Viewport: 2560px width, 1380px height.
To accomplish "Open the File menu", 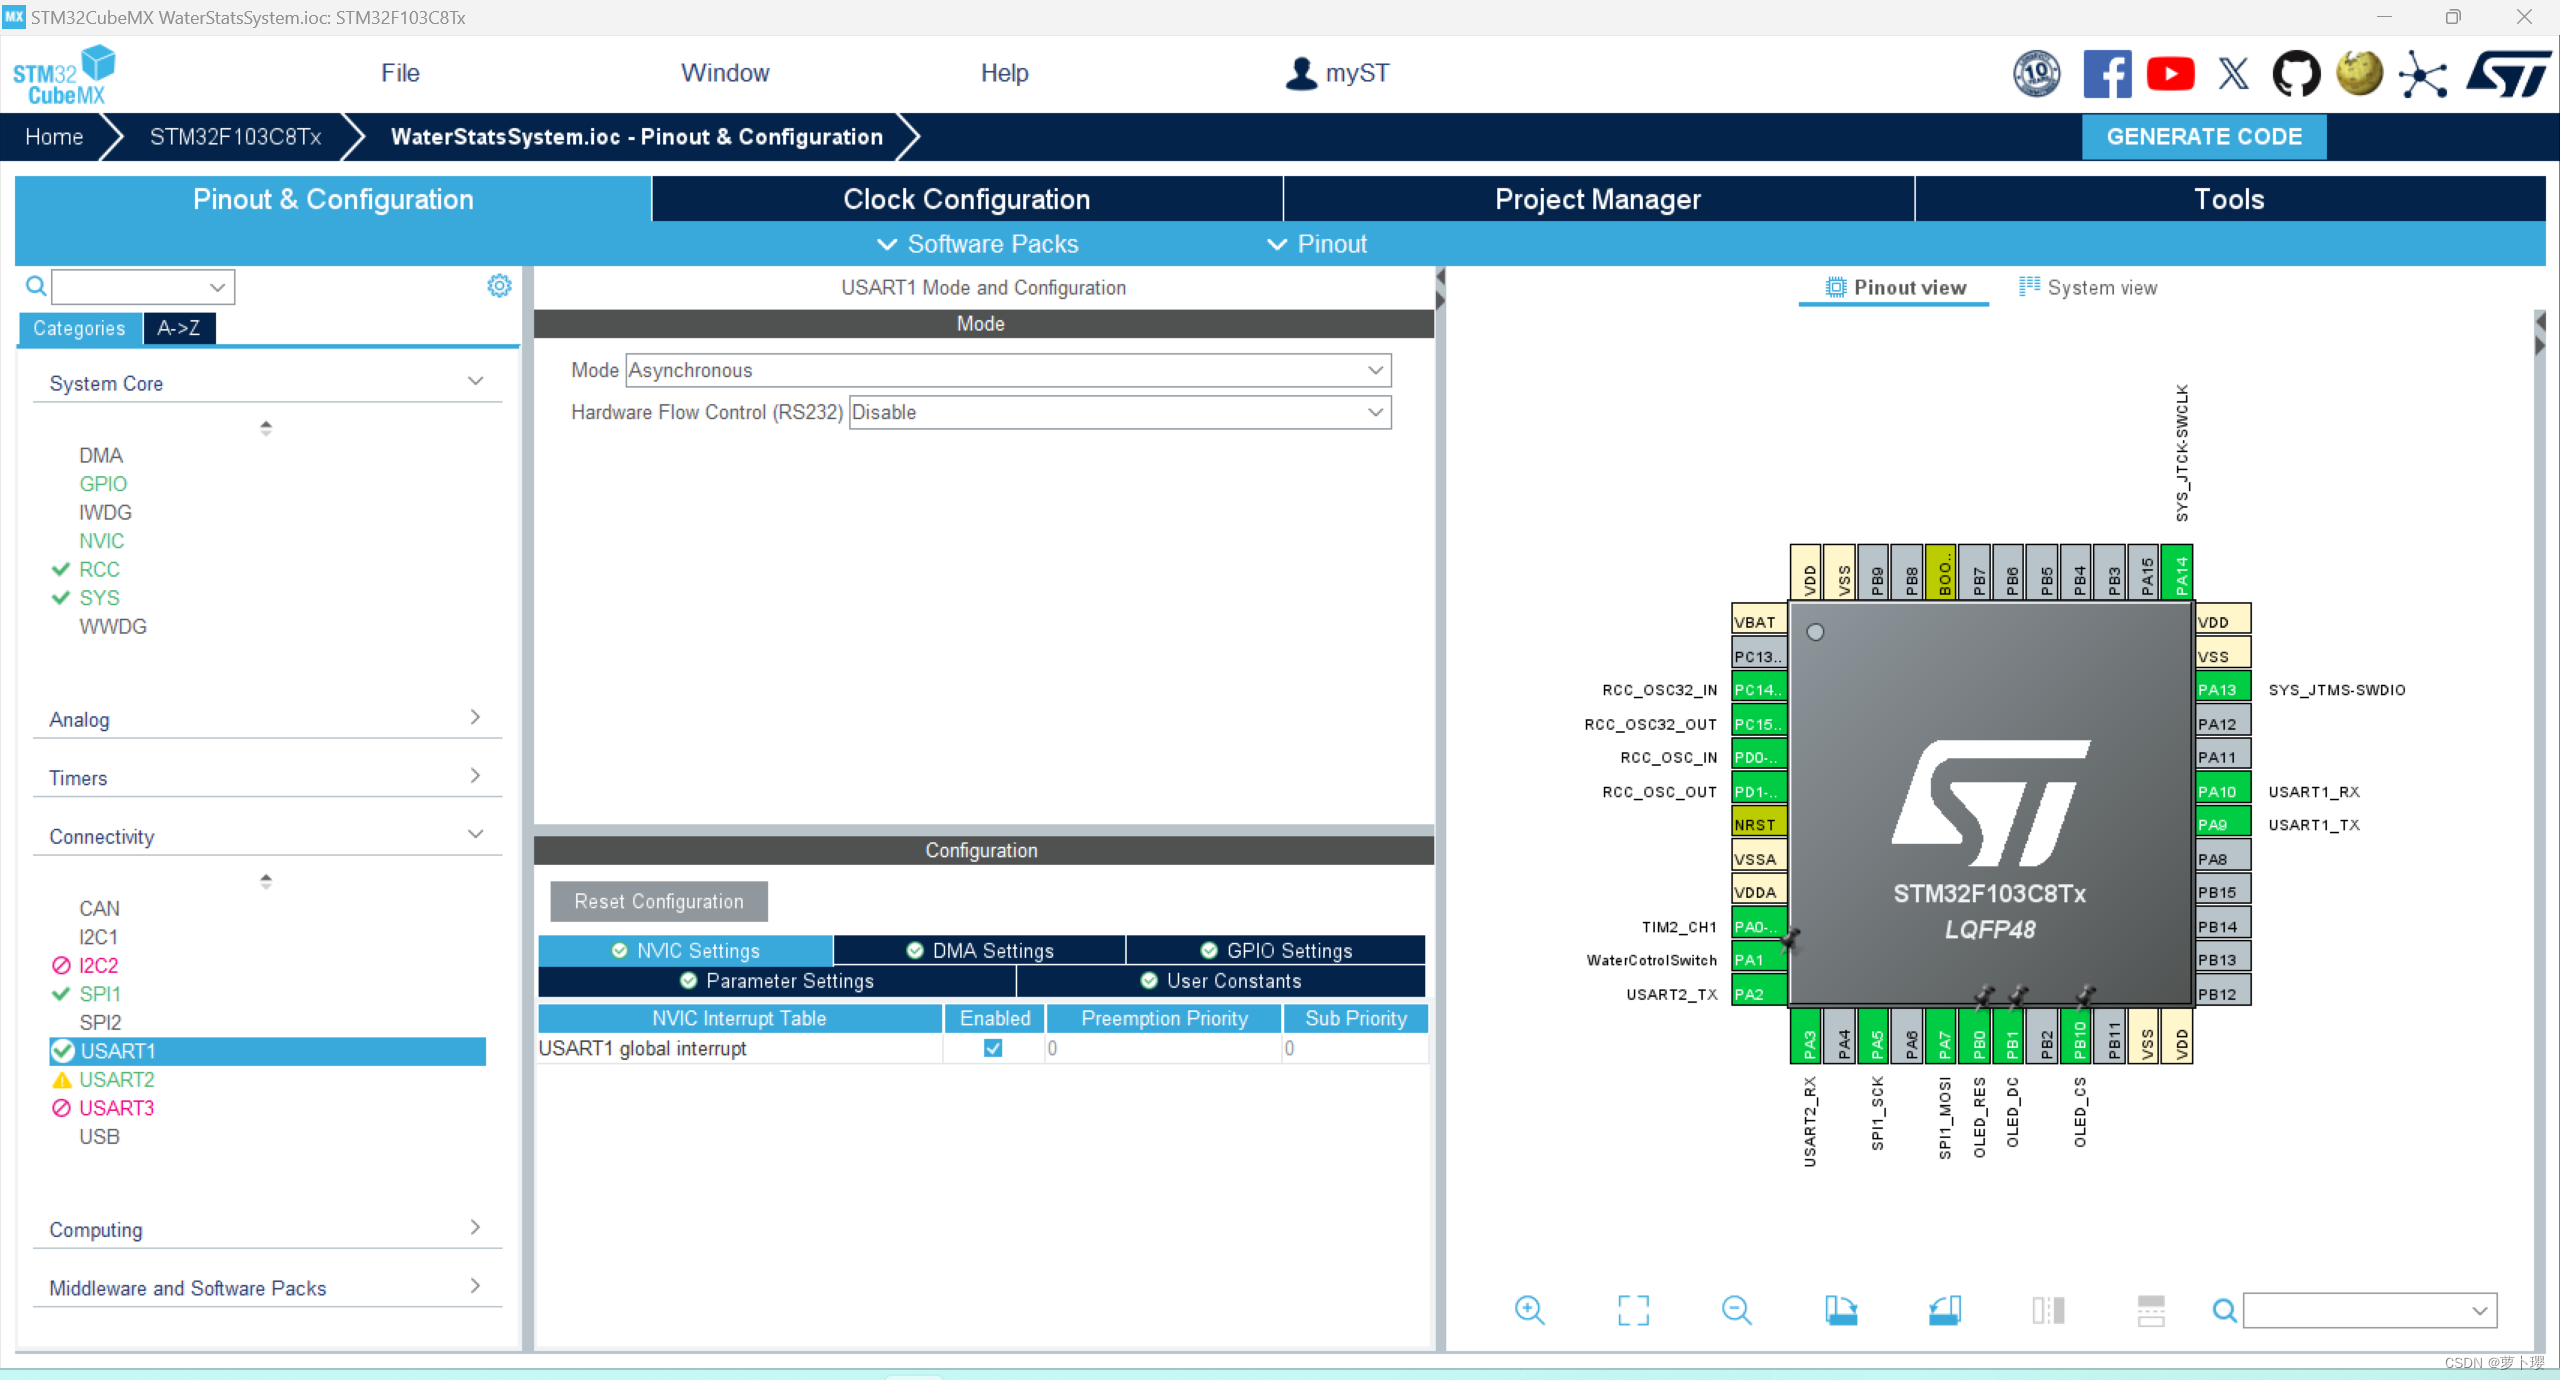I will point(400,73).
